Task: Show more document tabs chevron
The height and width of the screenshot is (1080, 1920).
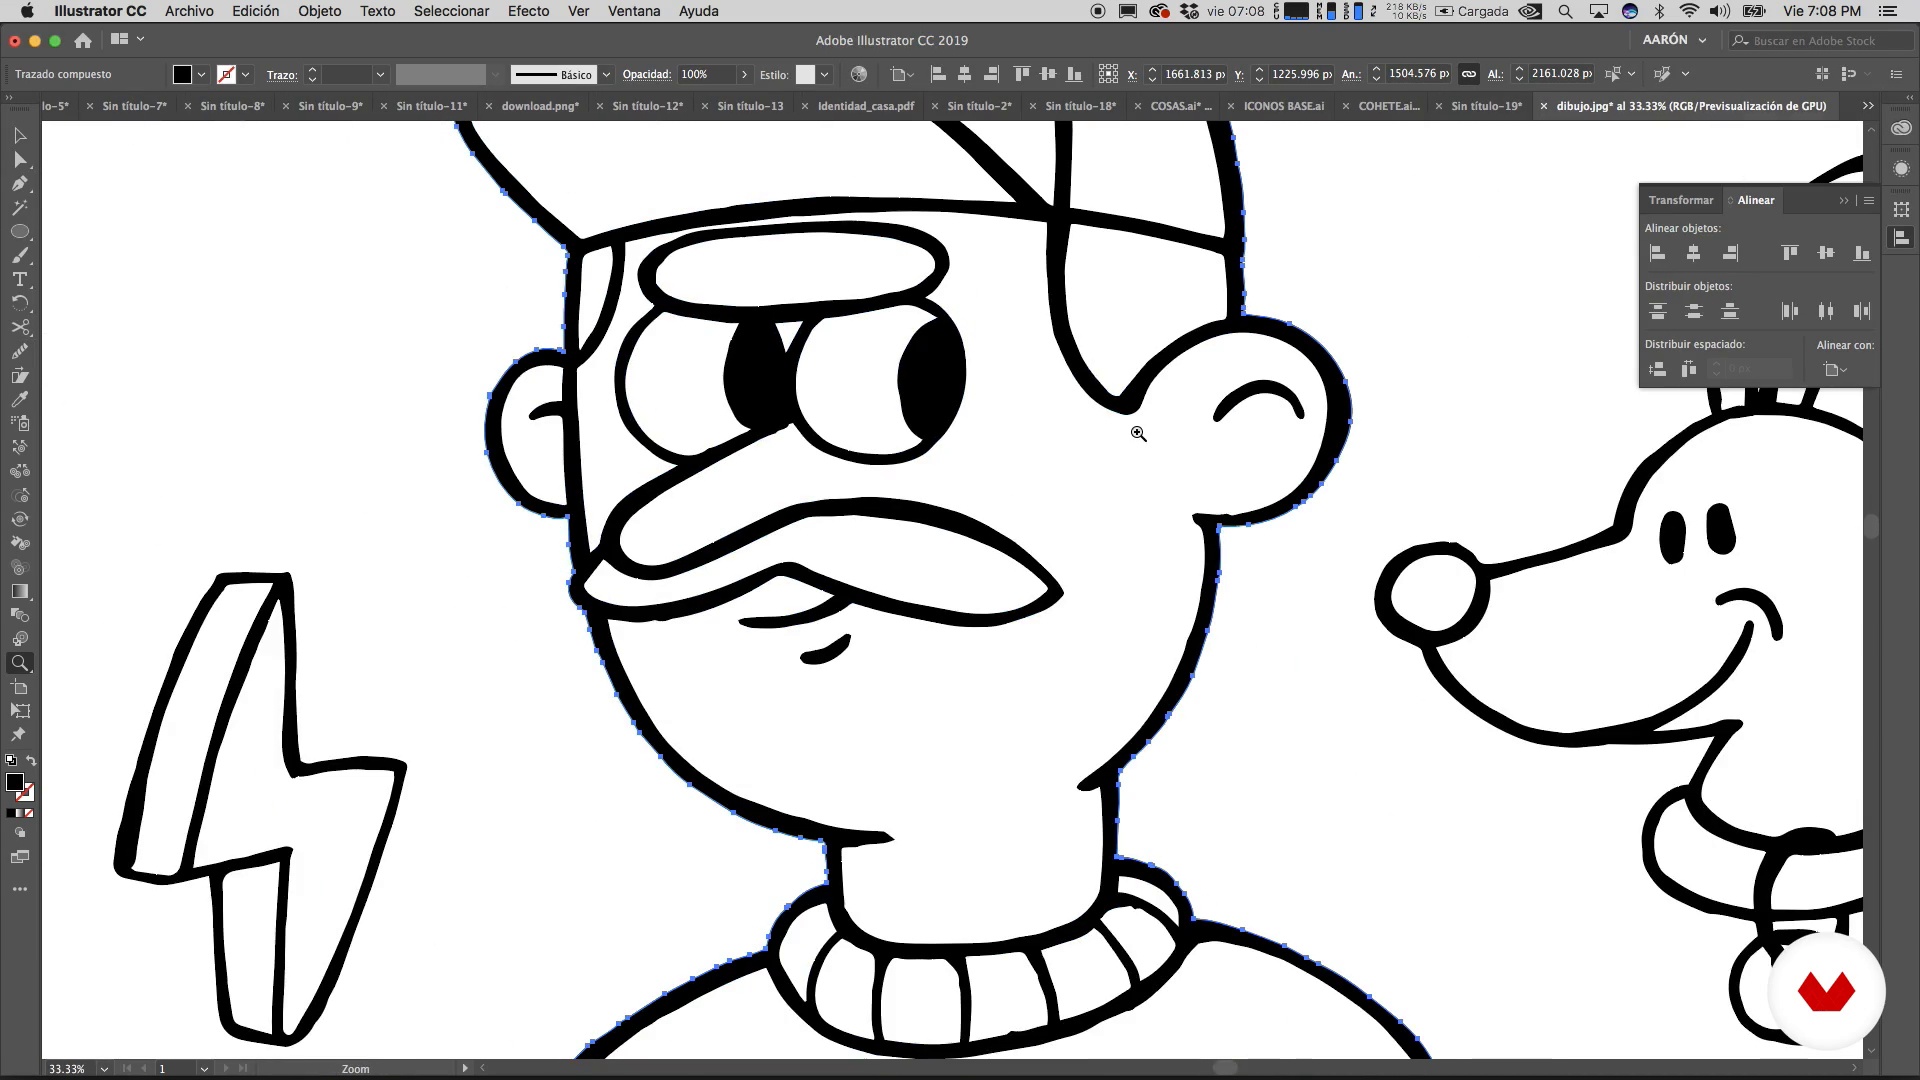Action: [x=1868, y=106]
